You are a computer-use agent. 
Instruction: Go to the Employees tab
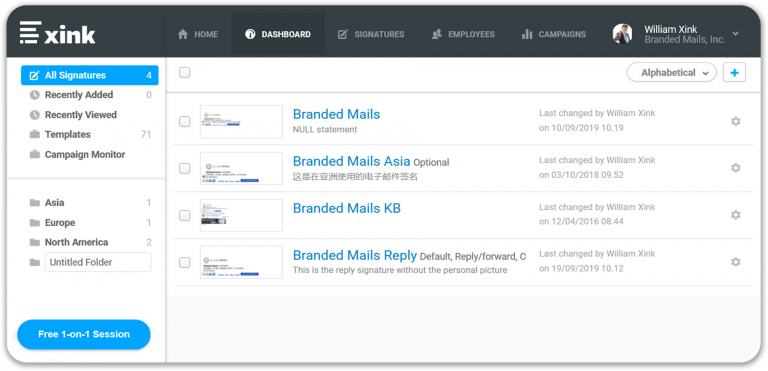point(463,34)
